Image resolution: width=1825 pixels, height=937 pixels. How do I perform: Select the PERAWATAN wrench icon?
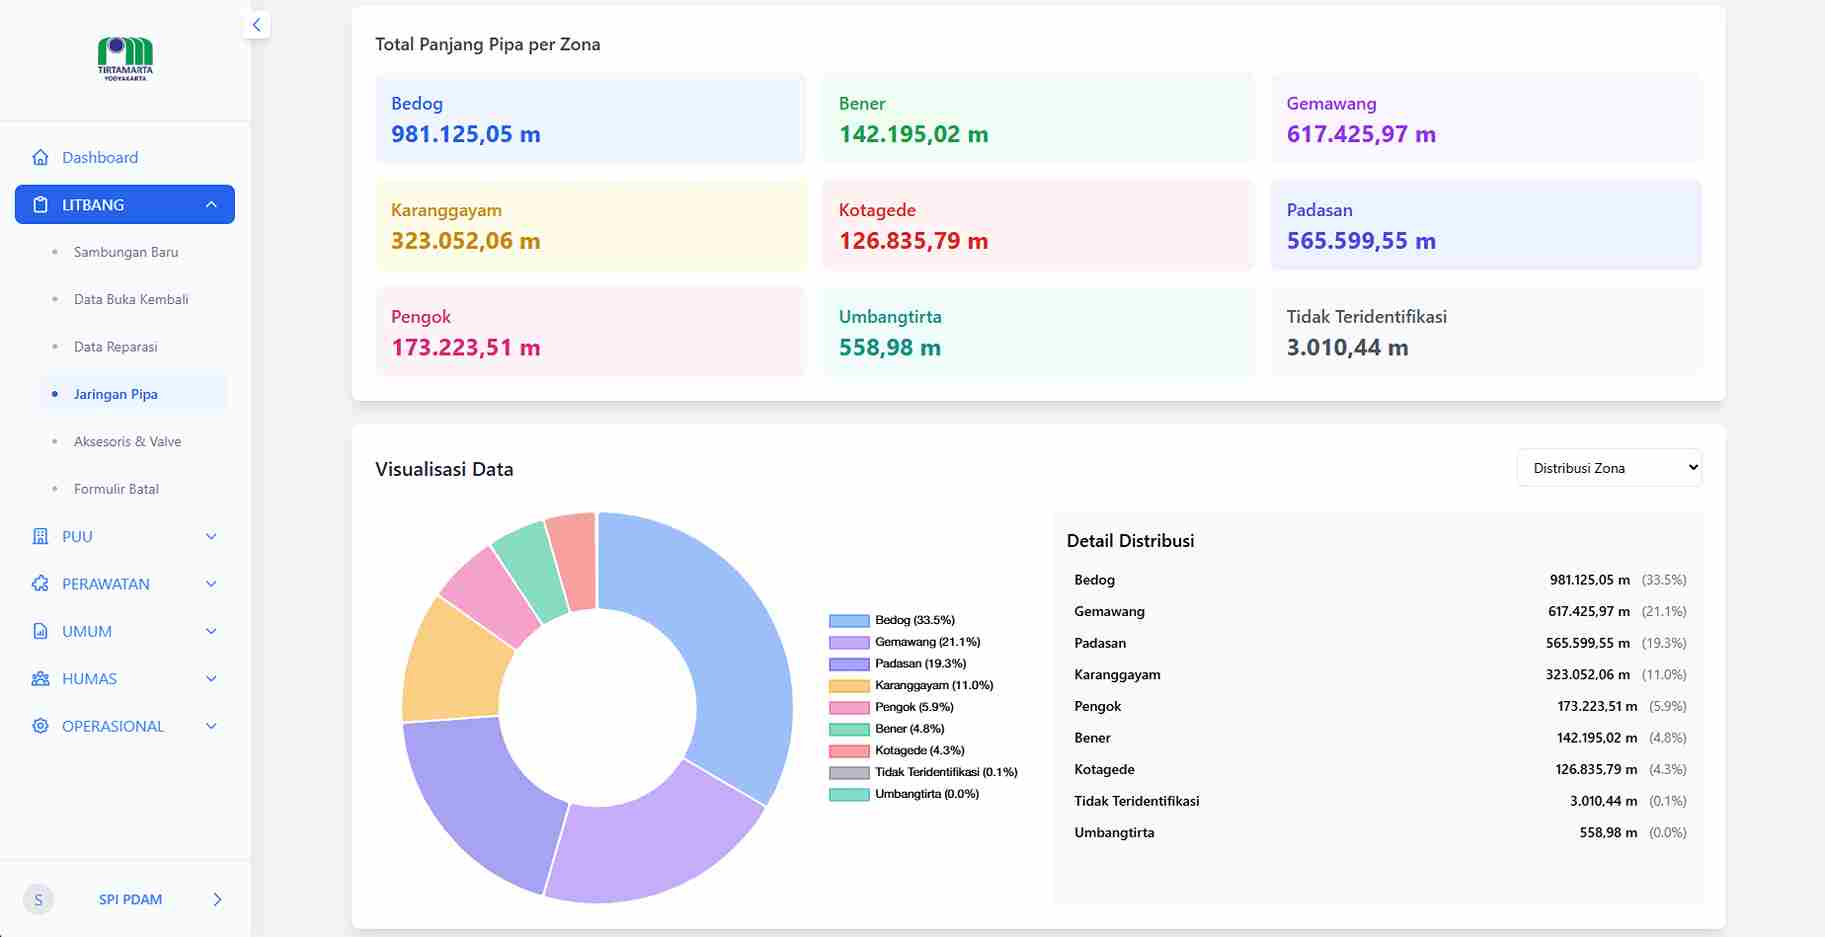pyautogui.click(x=39, y=583)
